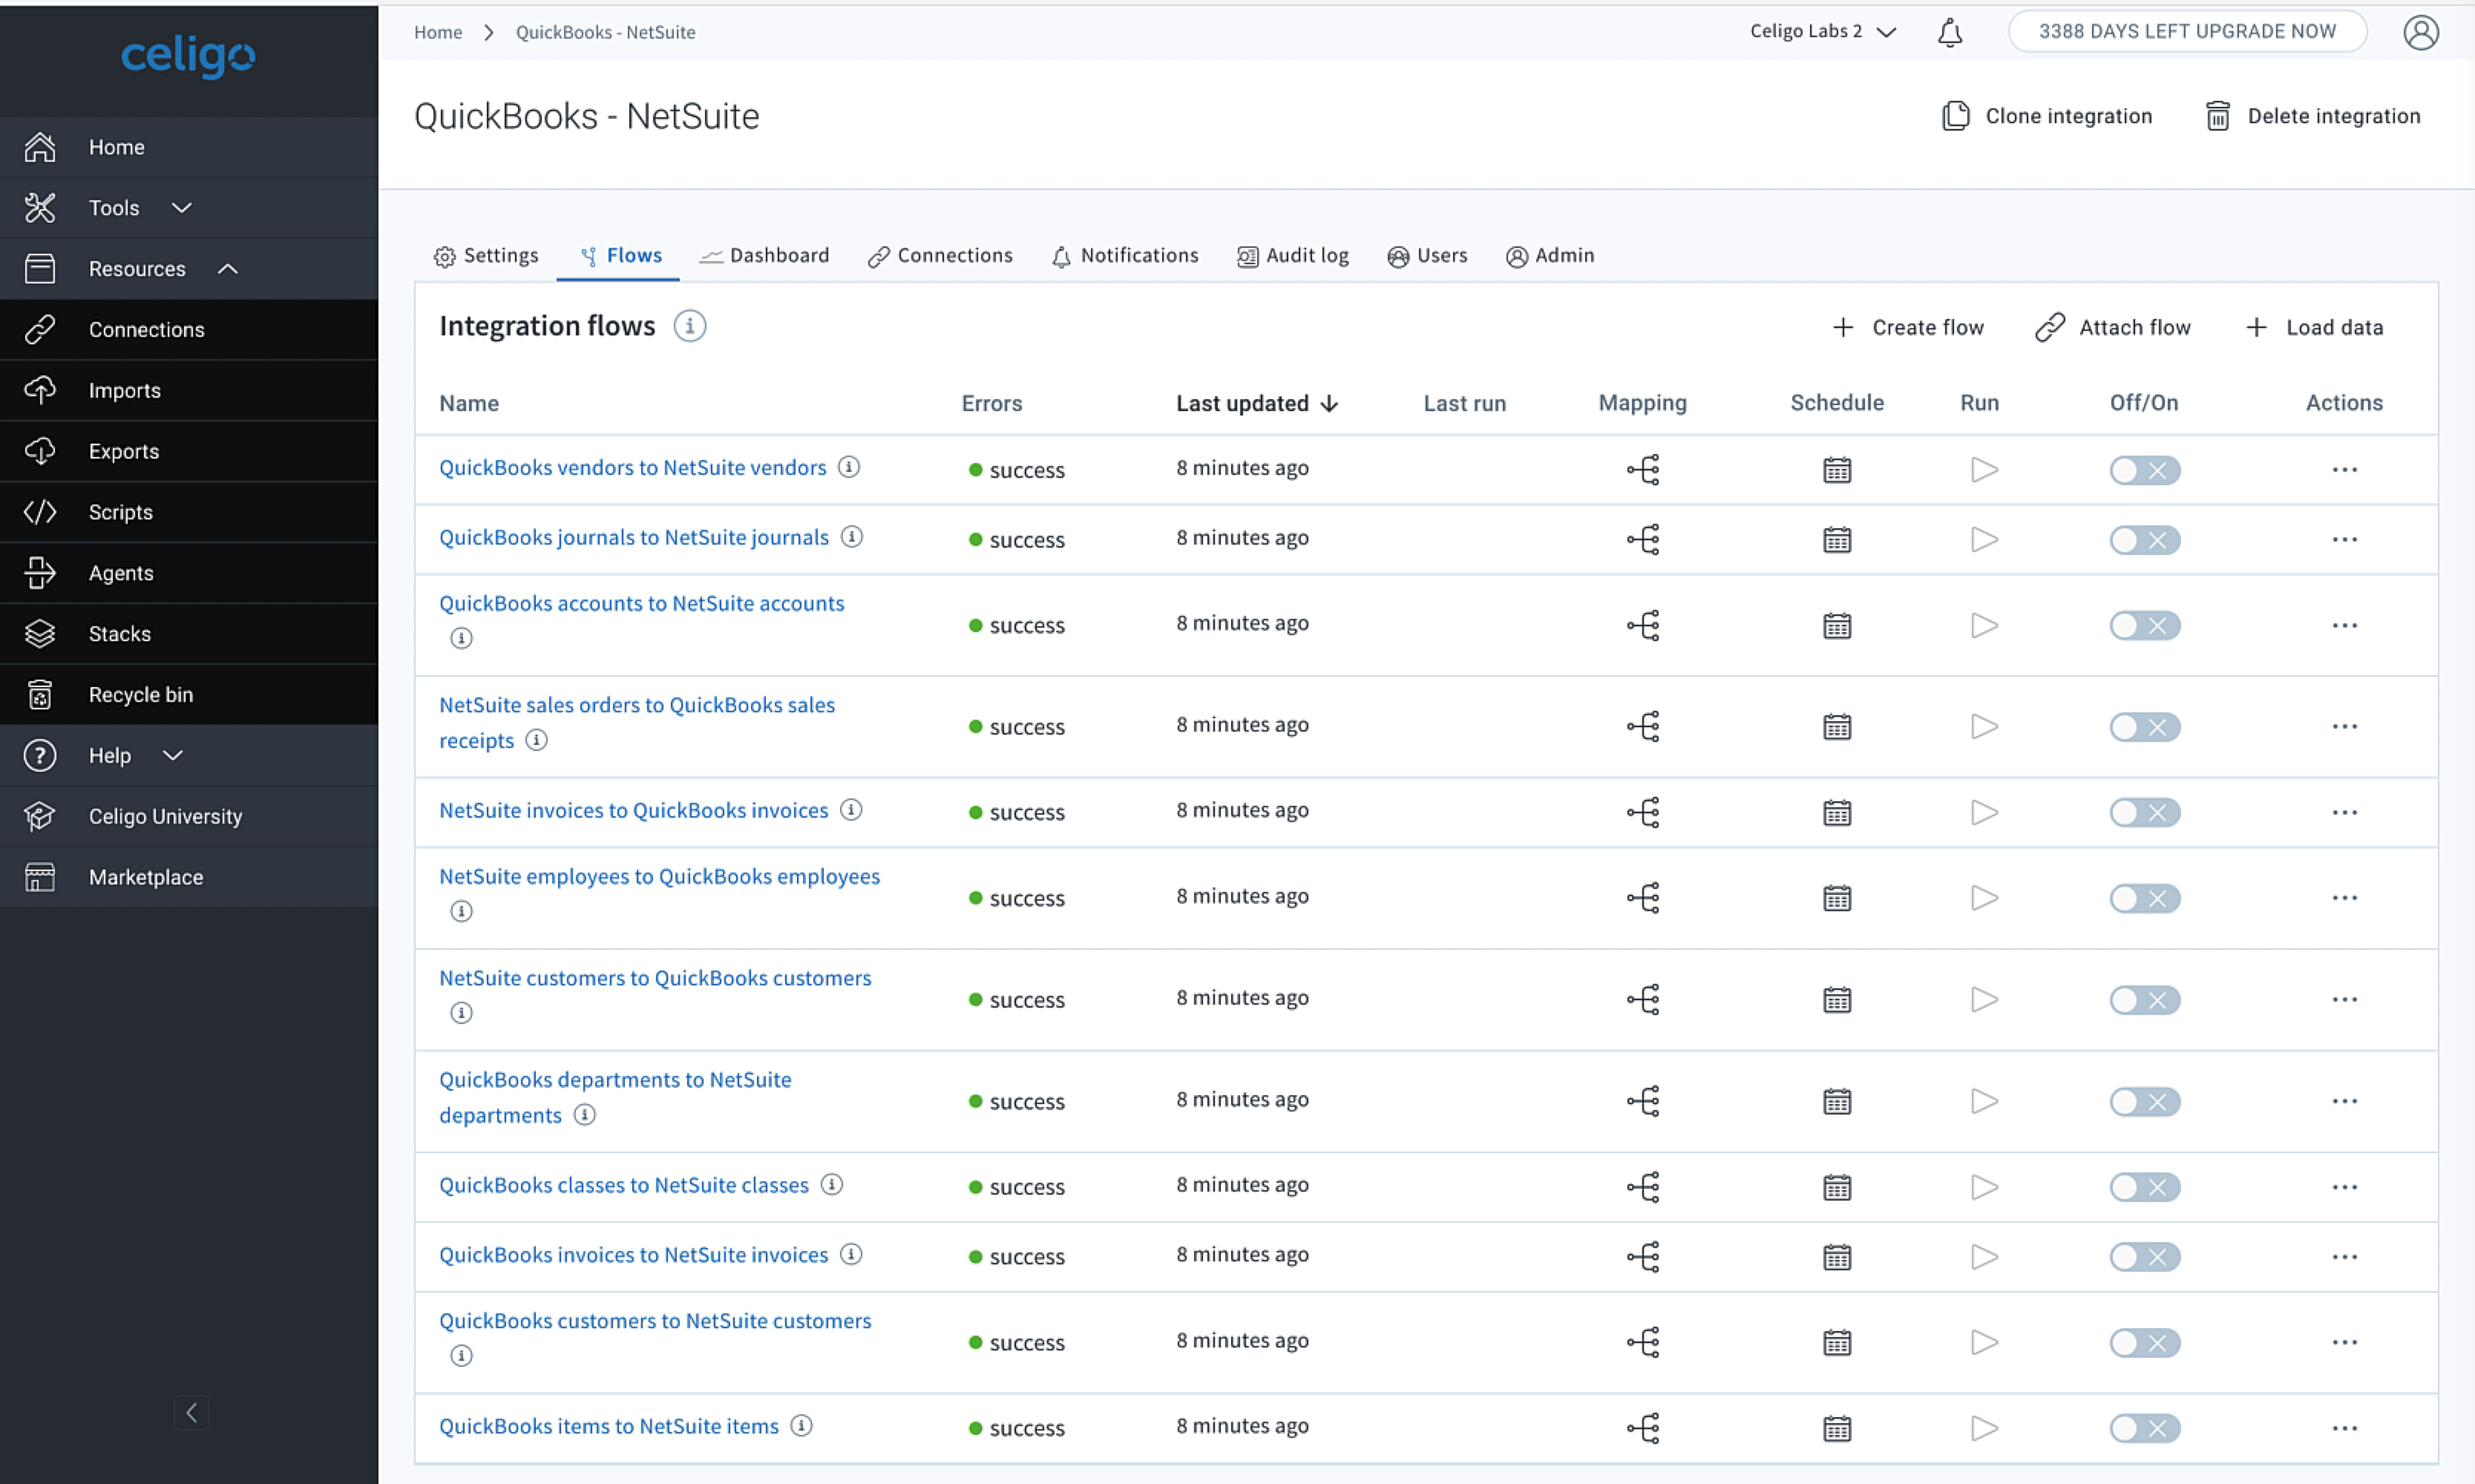The height and width of the screenshot is (1484, 2475).
Task: Open the Celigo Labs 2 account dropdown
Action: pos(1822,31)
